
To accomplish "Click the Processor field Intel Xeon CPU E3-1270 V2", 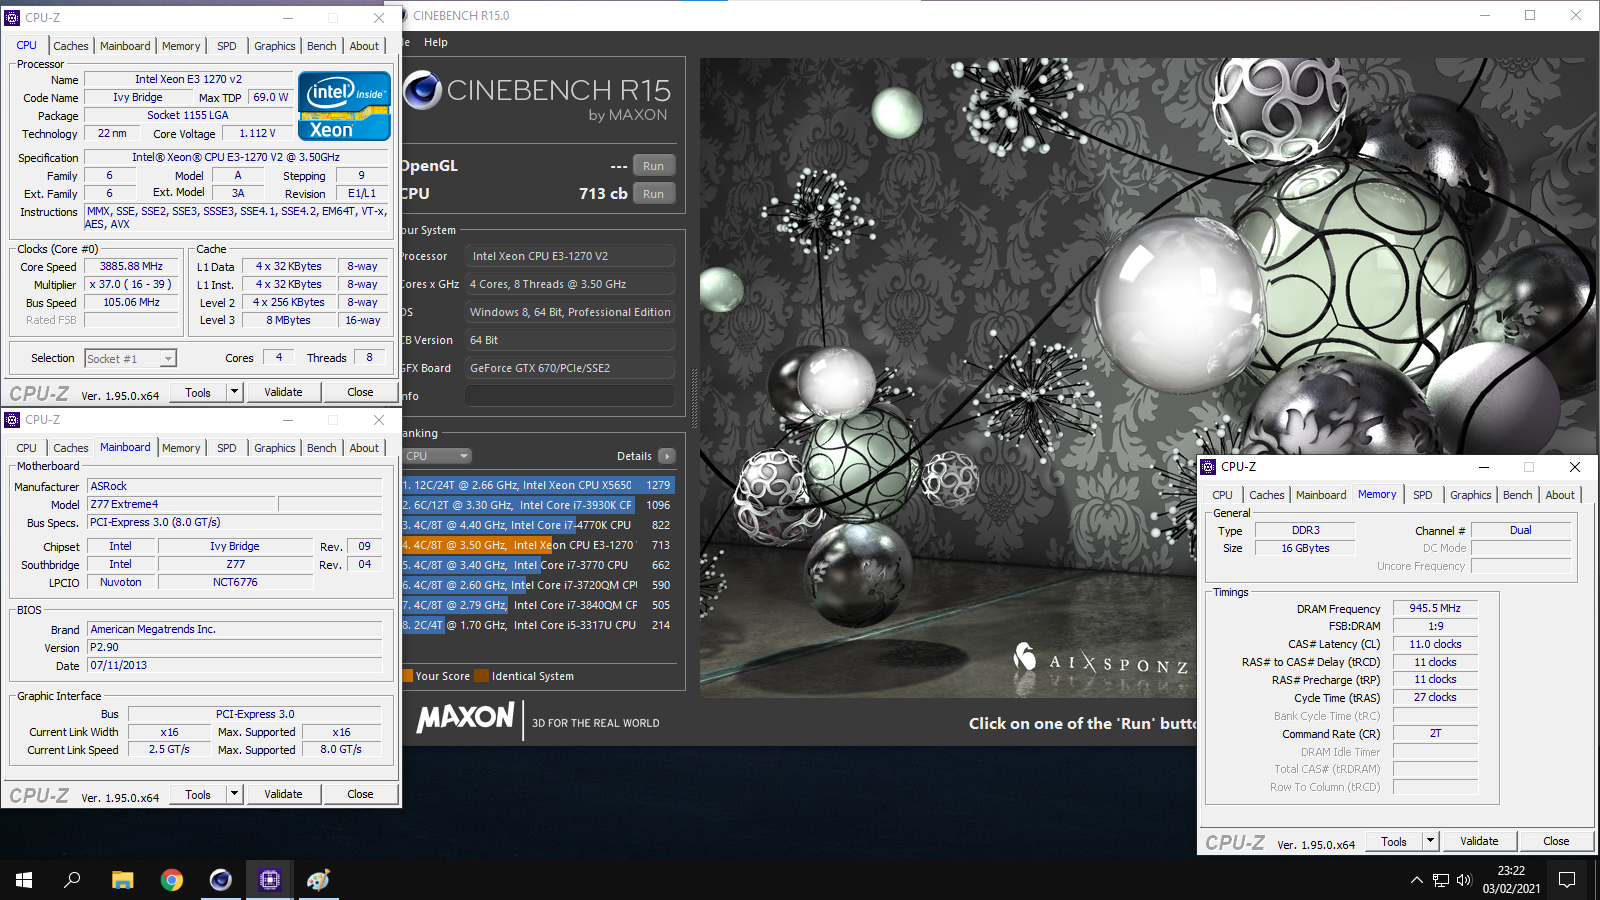I will pos(570,256).
